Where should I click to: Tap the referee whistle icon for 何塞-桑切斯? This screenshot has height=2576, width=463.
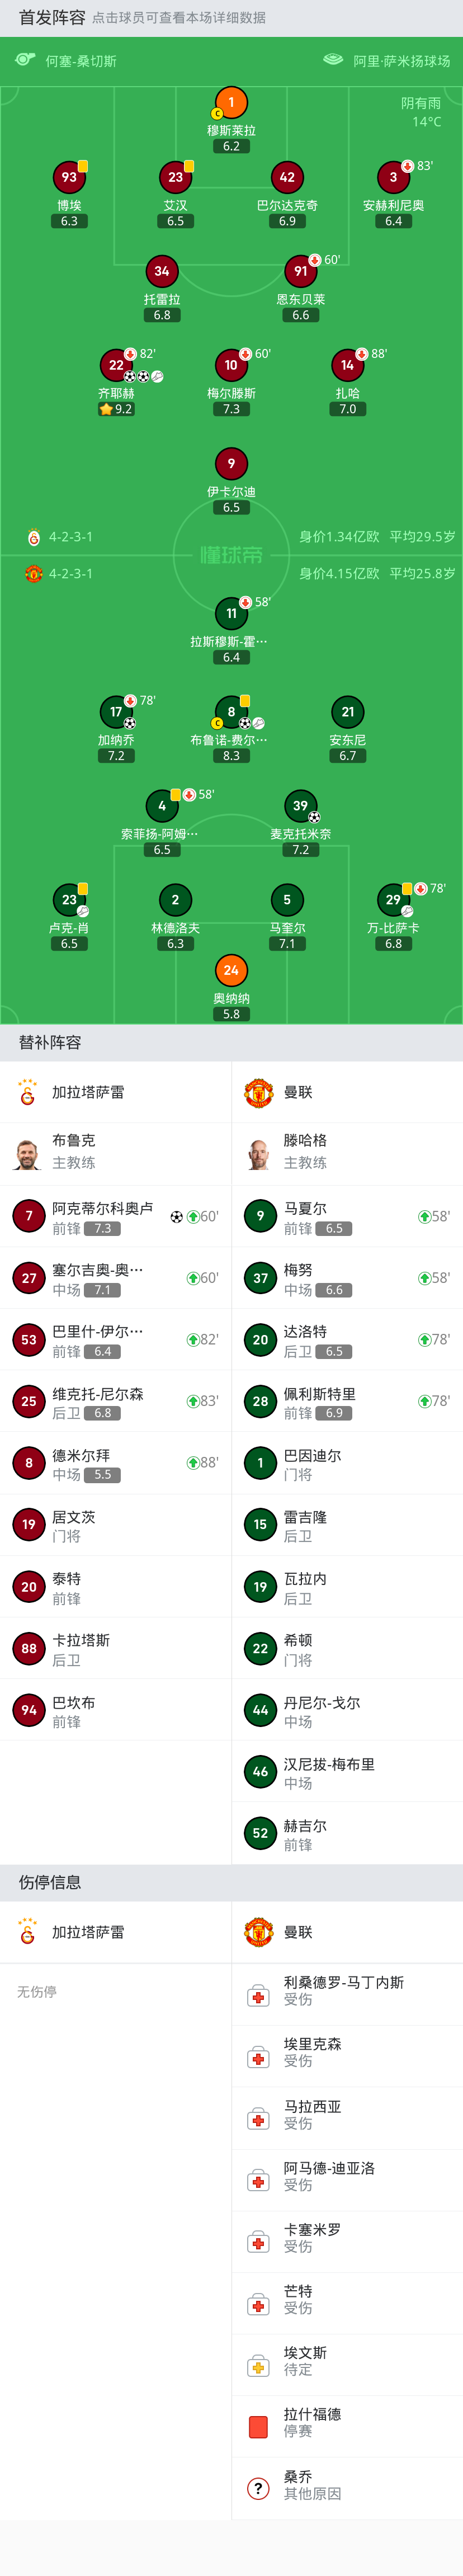point(25,60)
